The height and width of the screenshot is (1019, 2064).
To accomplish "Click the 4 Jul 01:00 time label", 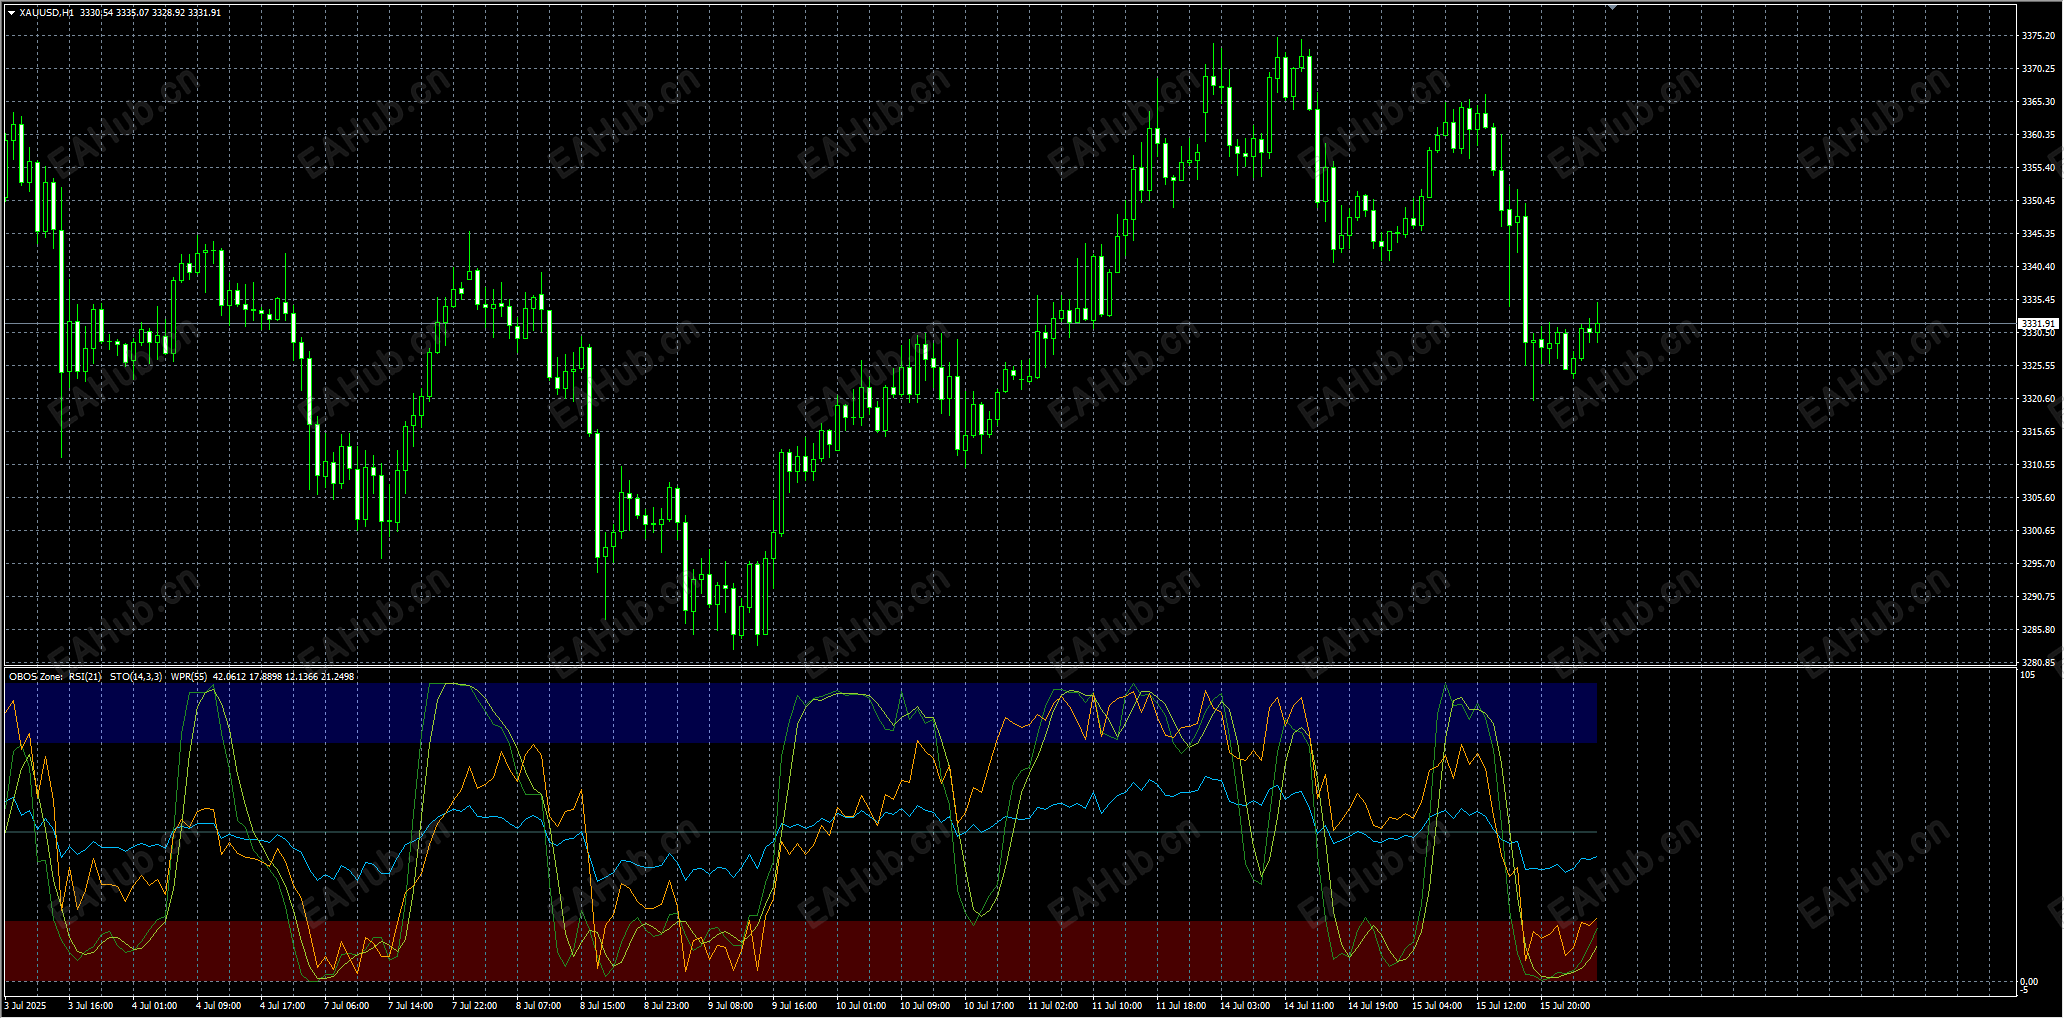I will [x=155, y=1006].
